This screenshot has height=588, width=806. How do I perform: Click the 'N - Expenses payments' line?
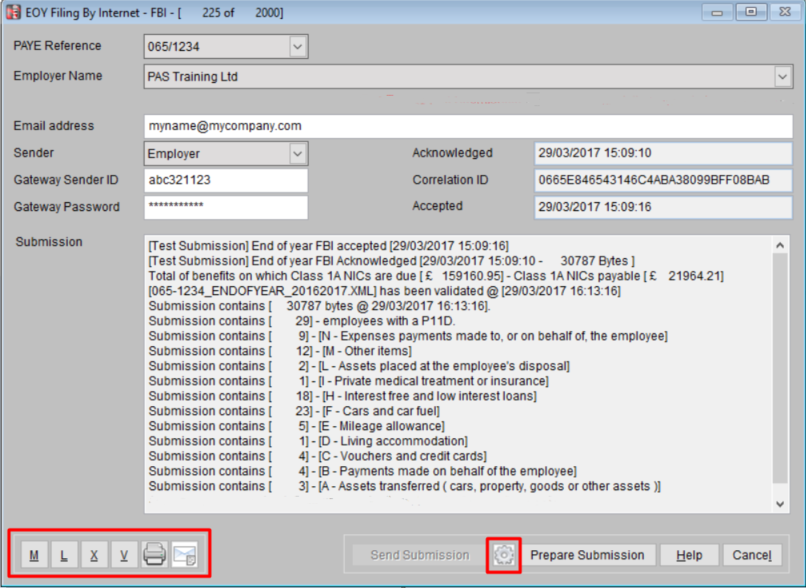tap(408, 336)
